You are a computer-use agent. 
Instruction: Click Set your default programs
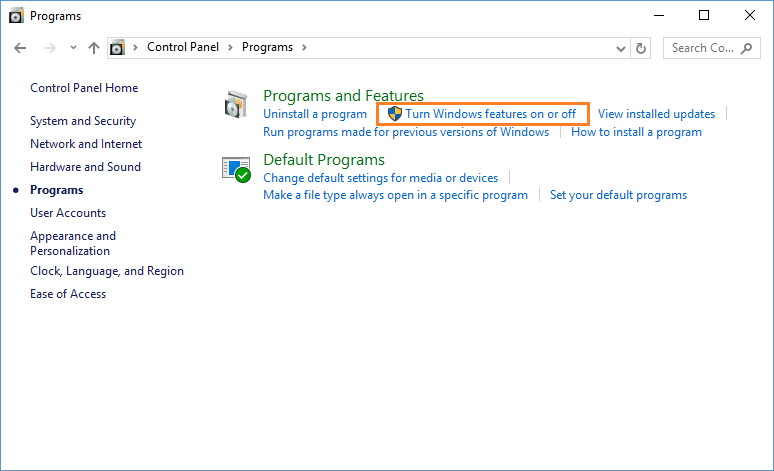coord(619,195)
